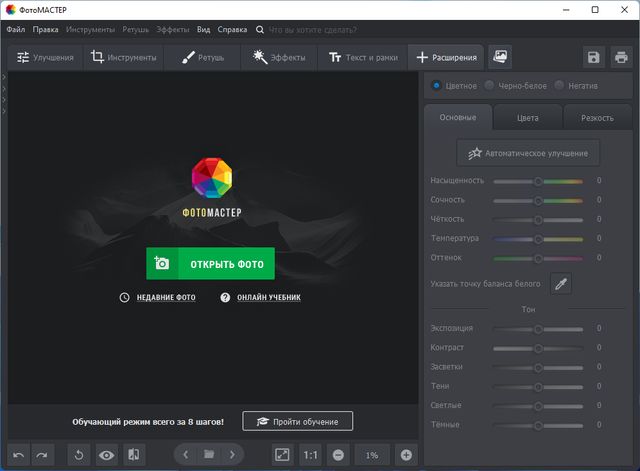Click the undo arrow icon
Viewport: 640px width, 471px height.
point(18,455)
